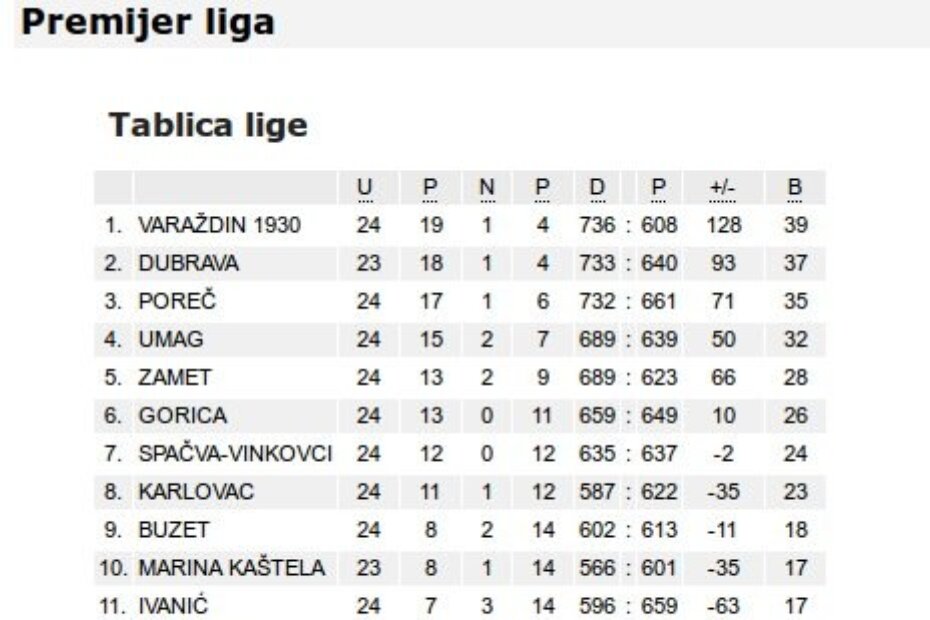Click the Tablica lige section title
The width and height of the screenshot is (930, 620).
point(208,126)
